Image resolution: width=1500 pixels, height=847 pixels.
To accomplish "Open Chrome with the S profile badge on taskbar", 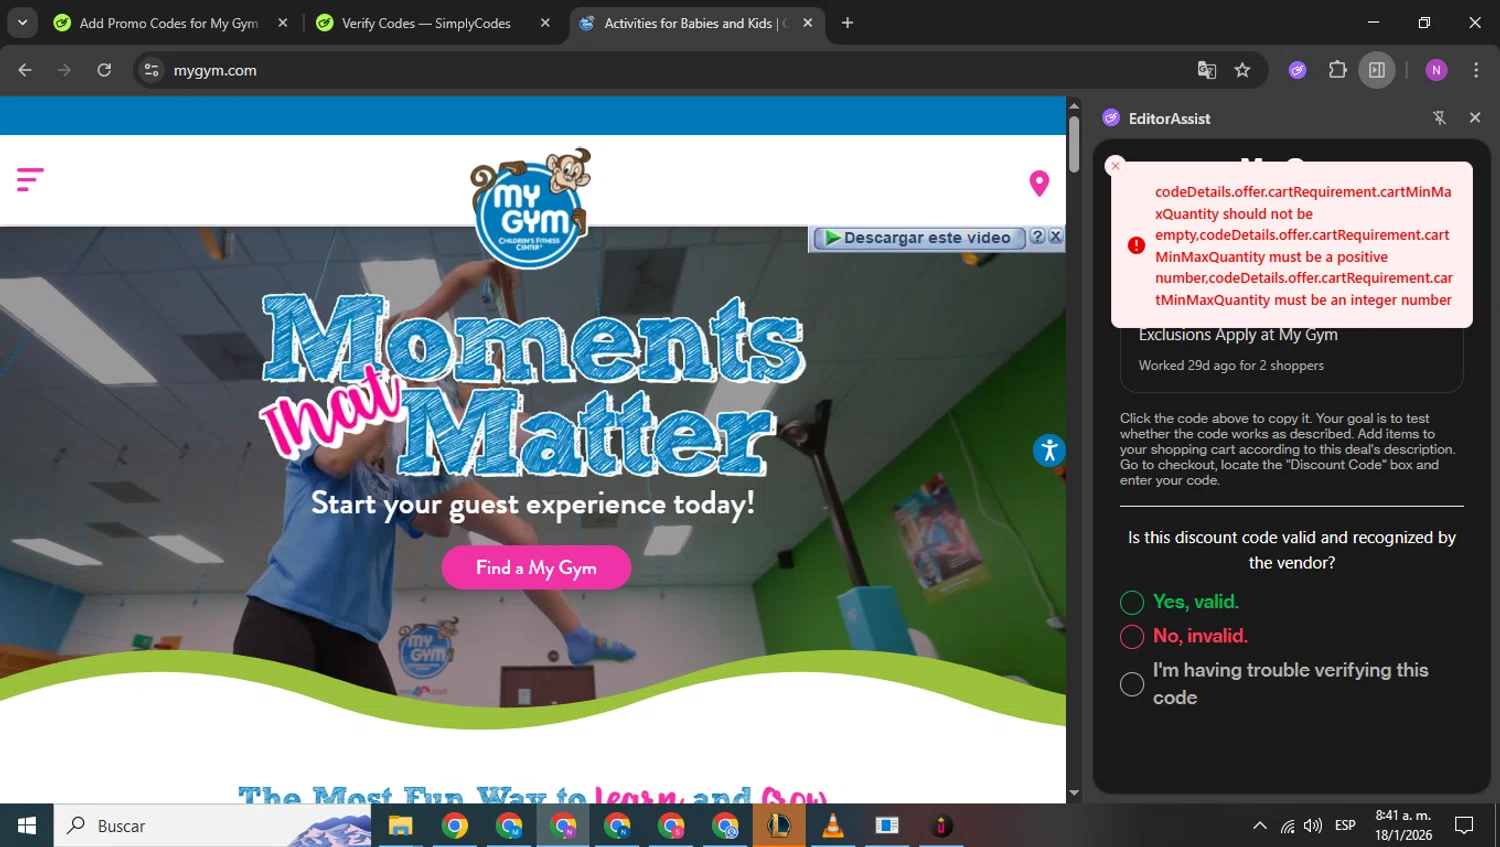I will click(670, 826).
